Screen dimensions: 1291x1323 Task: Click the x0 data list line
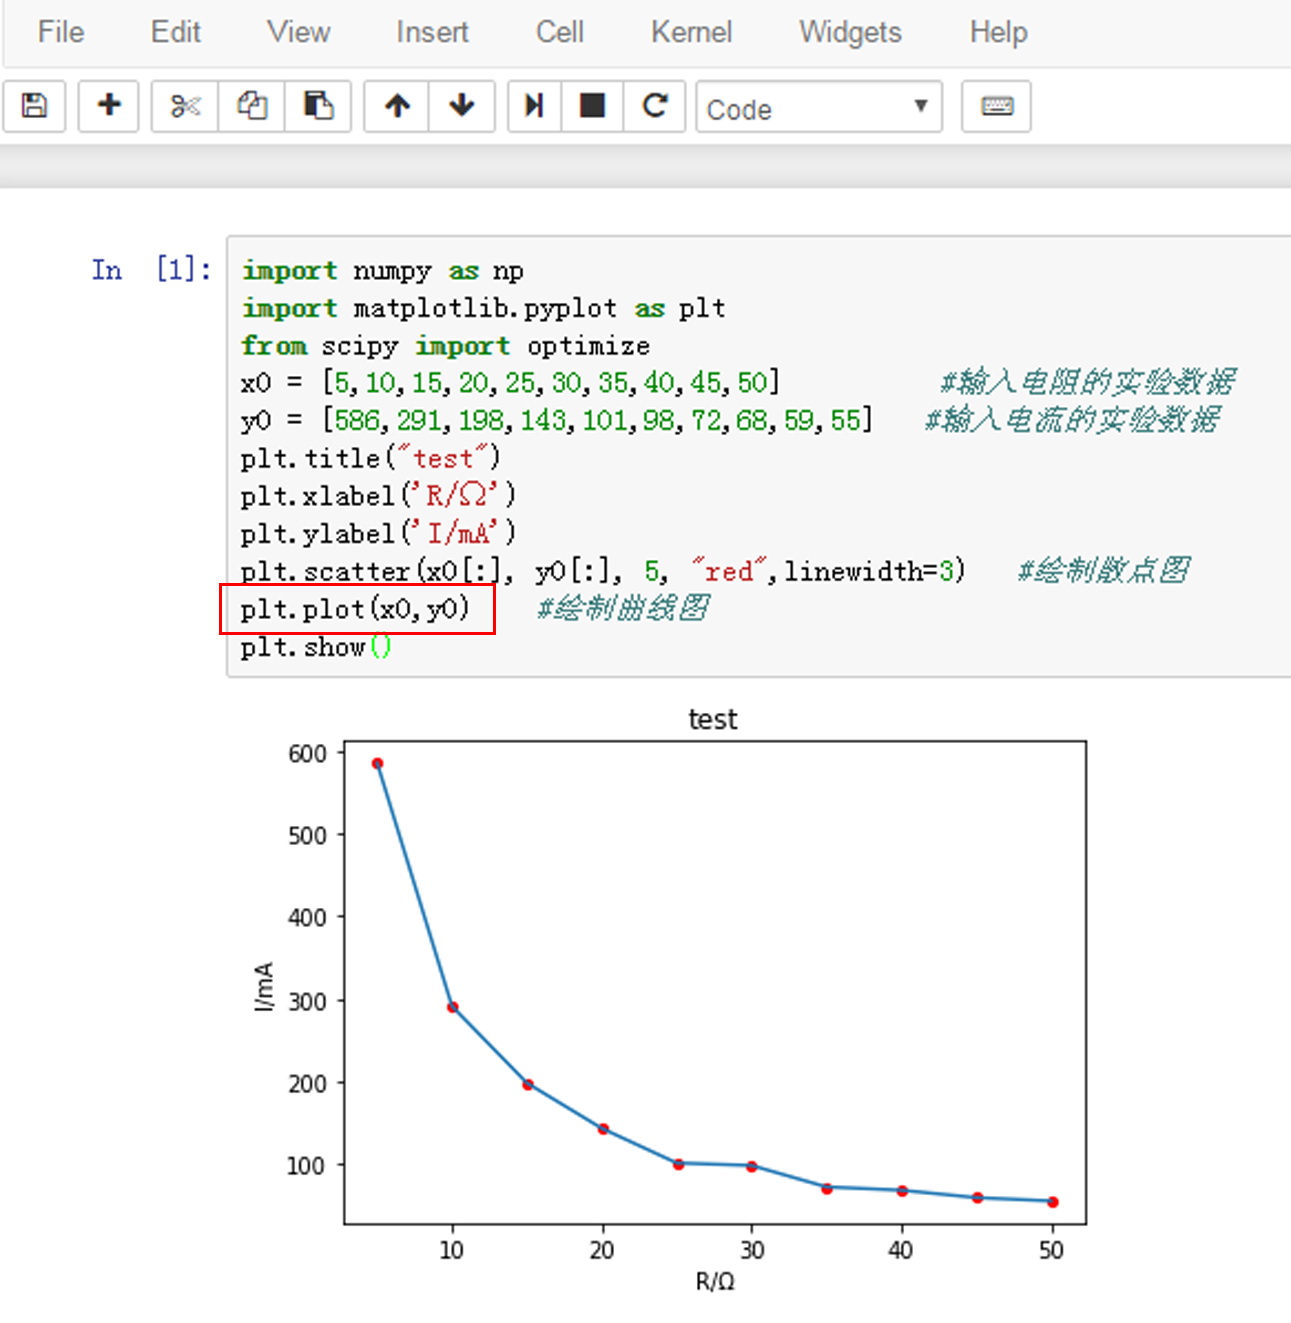point(510,383)
